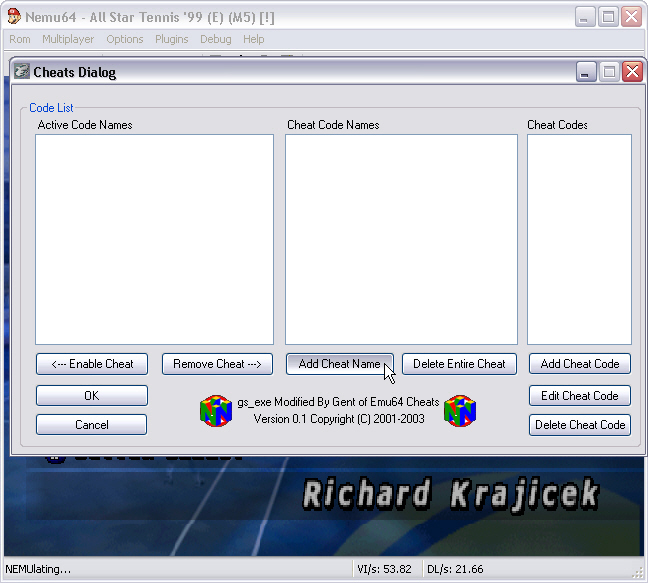Open the Debug menu
This screenshot has height=583, width=648.
pyautogui.click(x=216, y=39)
